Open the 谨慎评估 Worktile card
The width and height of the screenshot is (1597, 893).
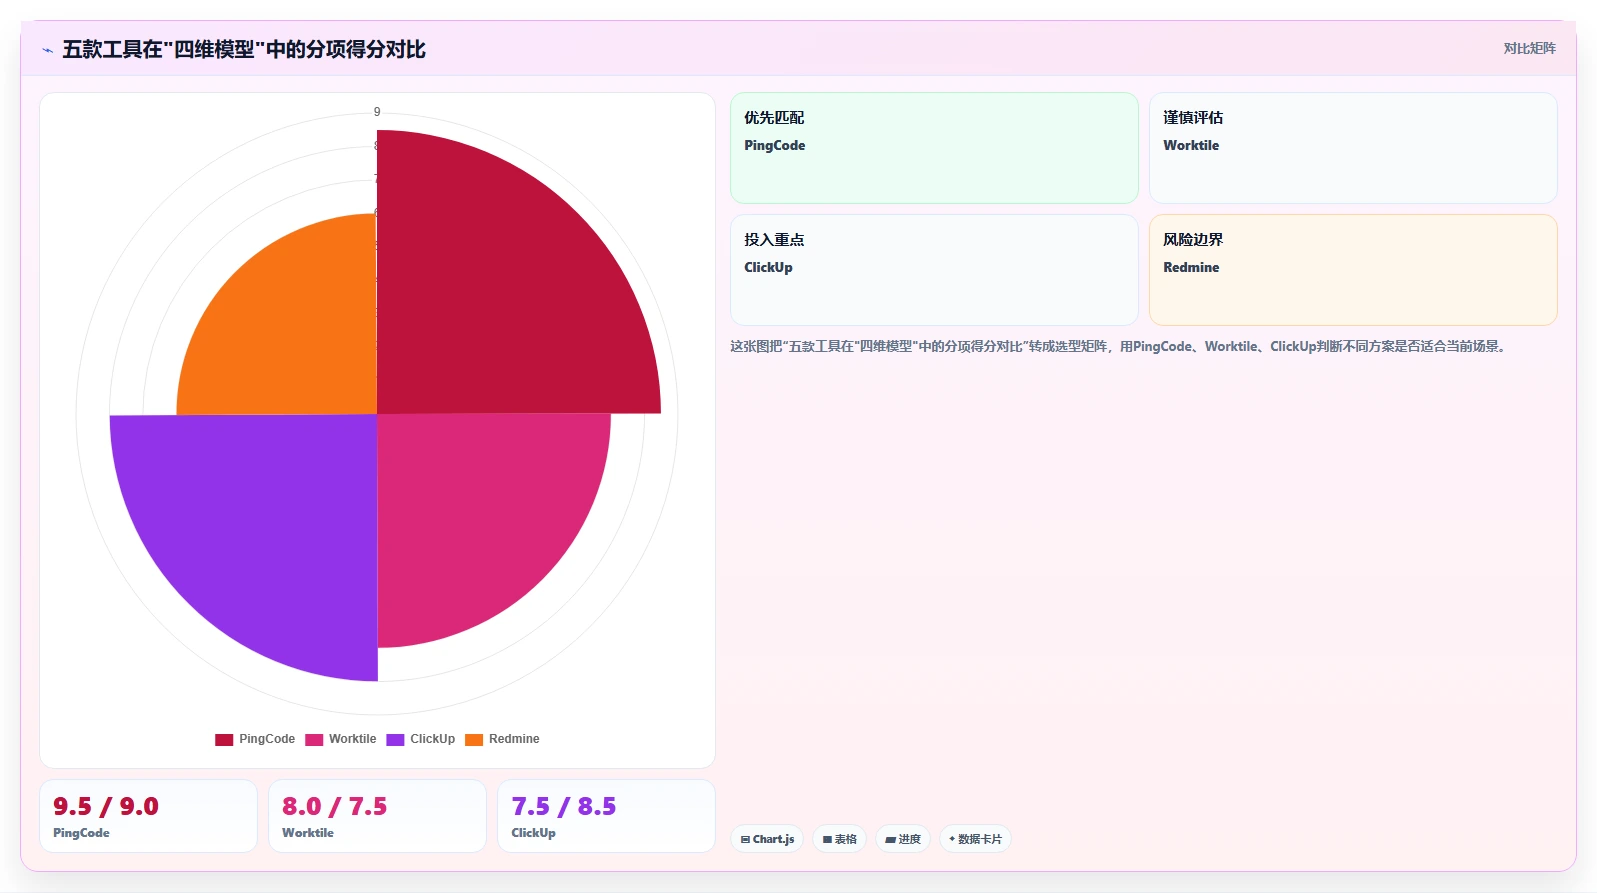click(1353, 148)
